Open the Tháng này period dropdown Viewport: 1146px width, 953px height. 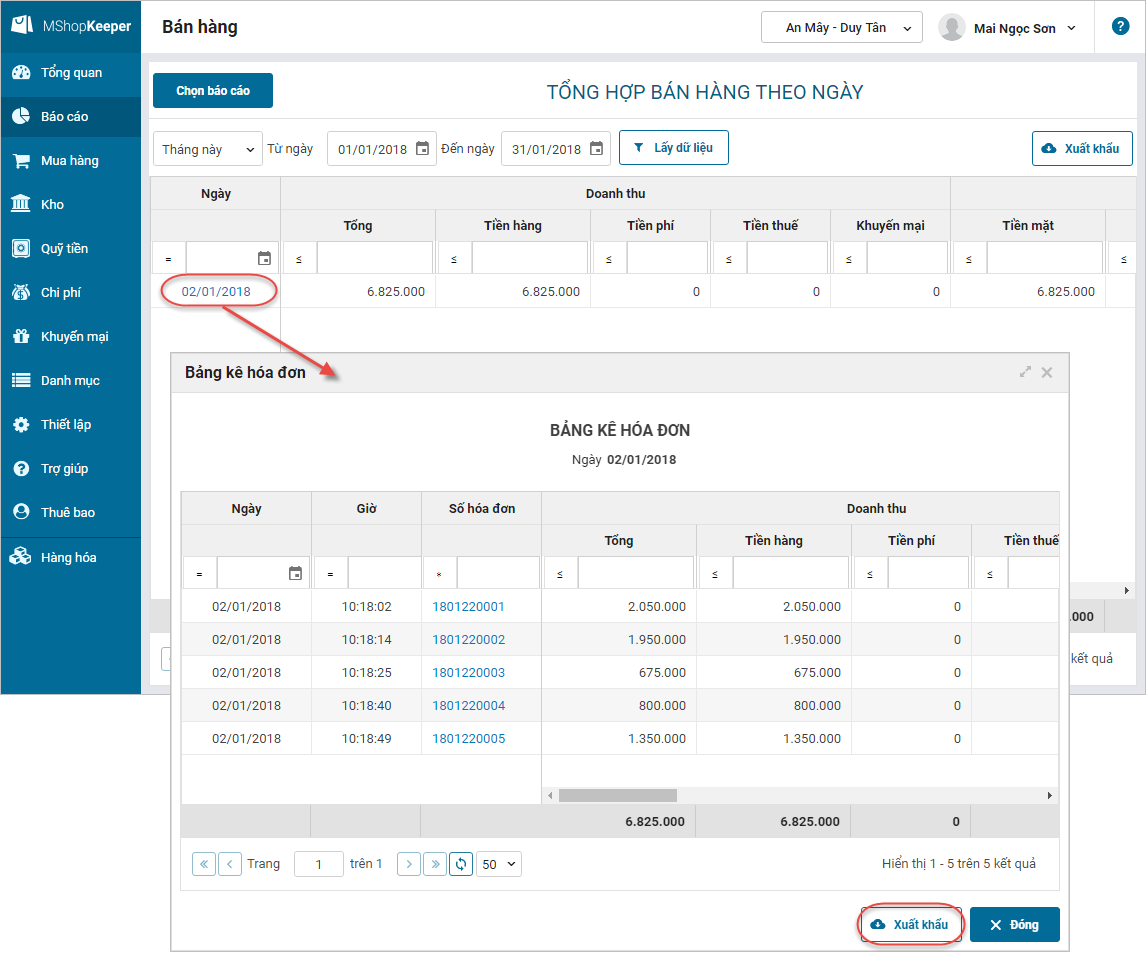coord(207,149)
